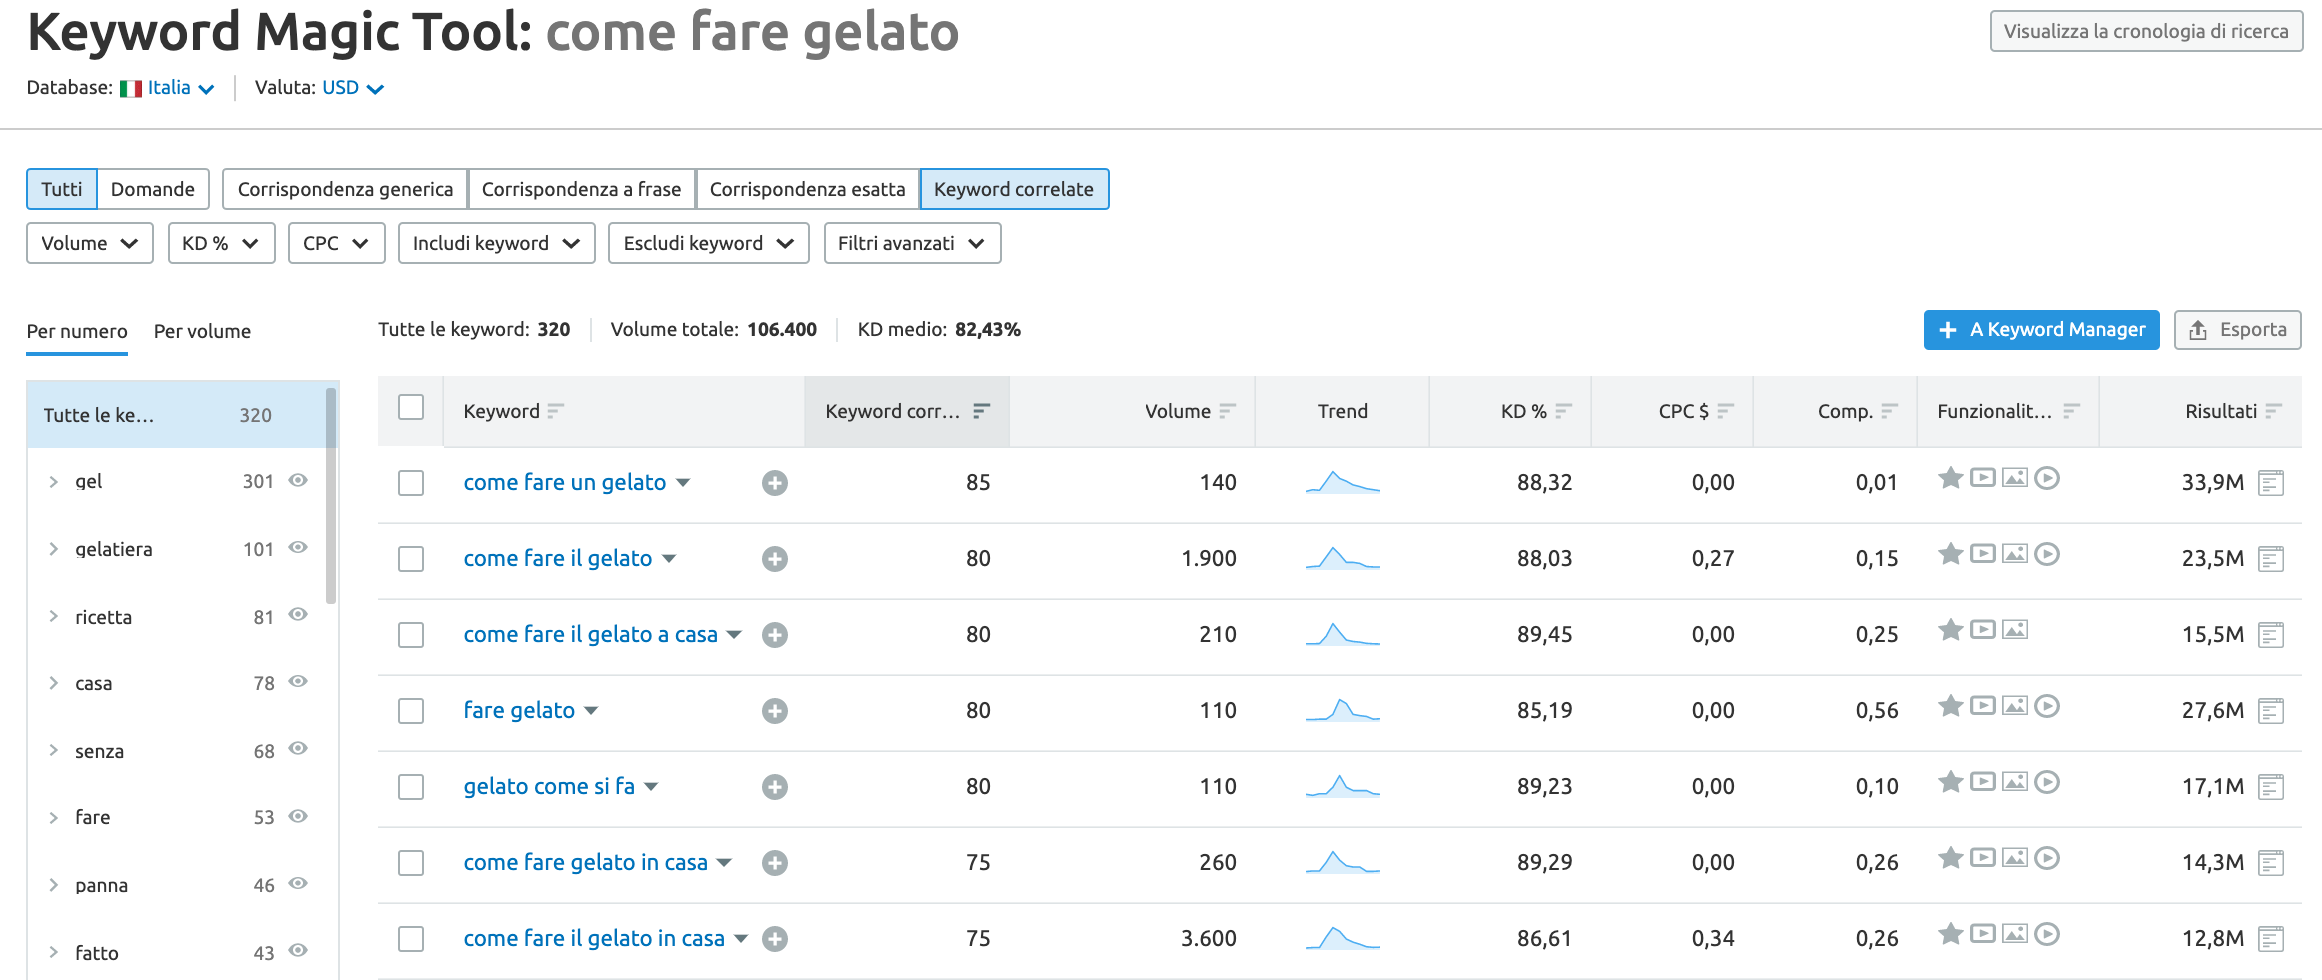
Task: Toggle eye icon for 'gel' group
Action: pyautogui.click(x=298, y=480)
